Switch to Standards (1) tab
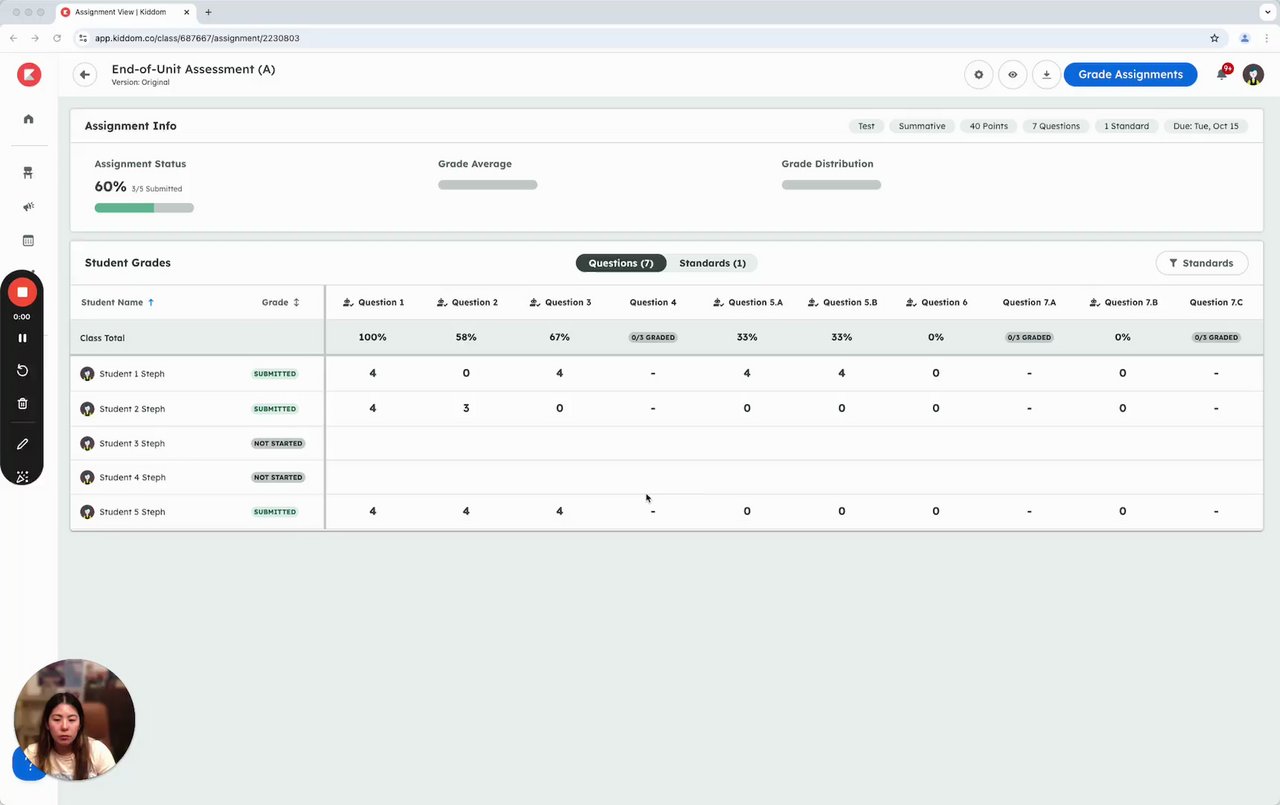The height and width of the screenshot is (805, 1280). 712,263
